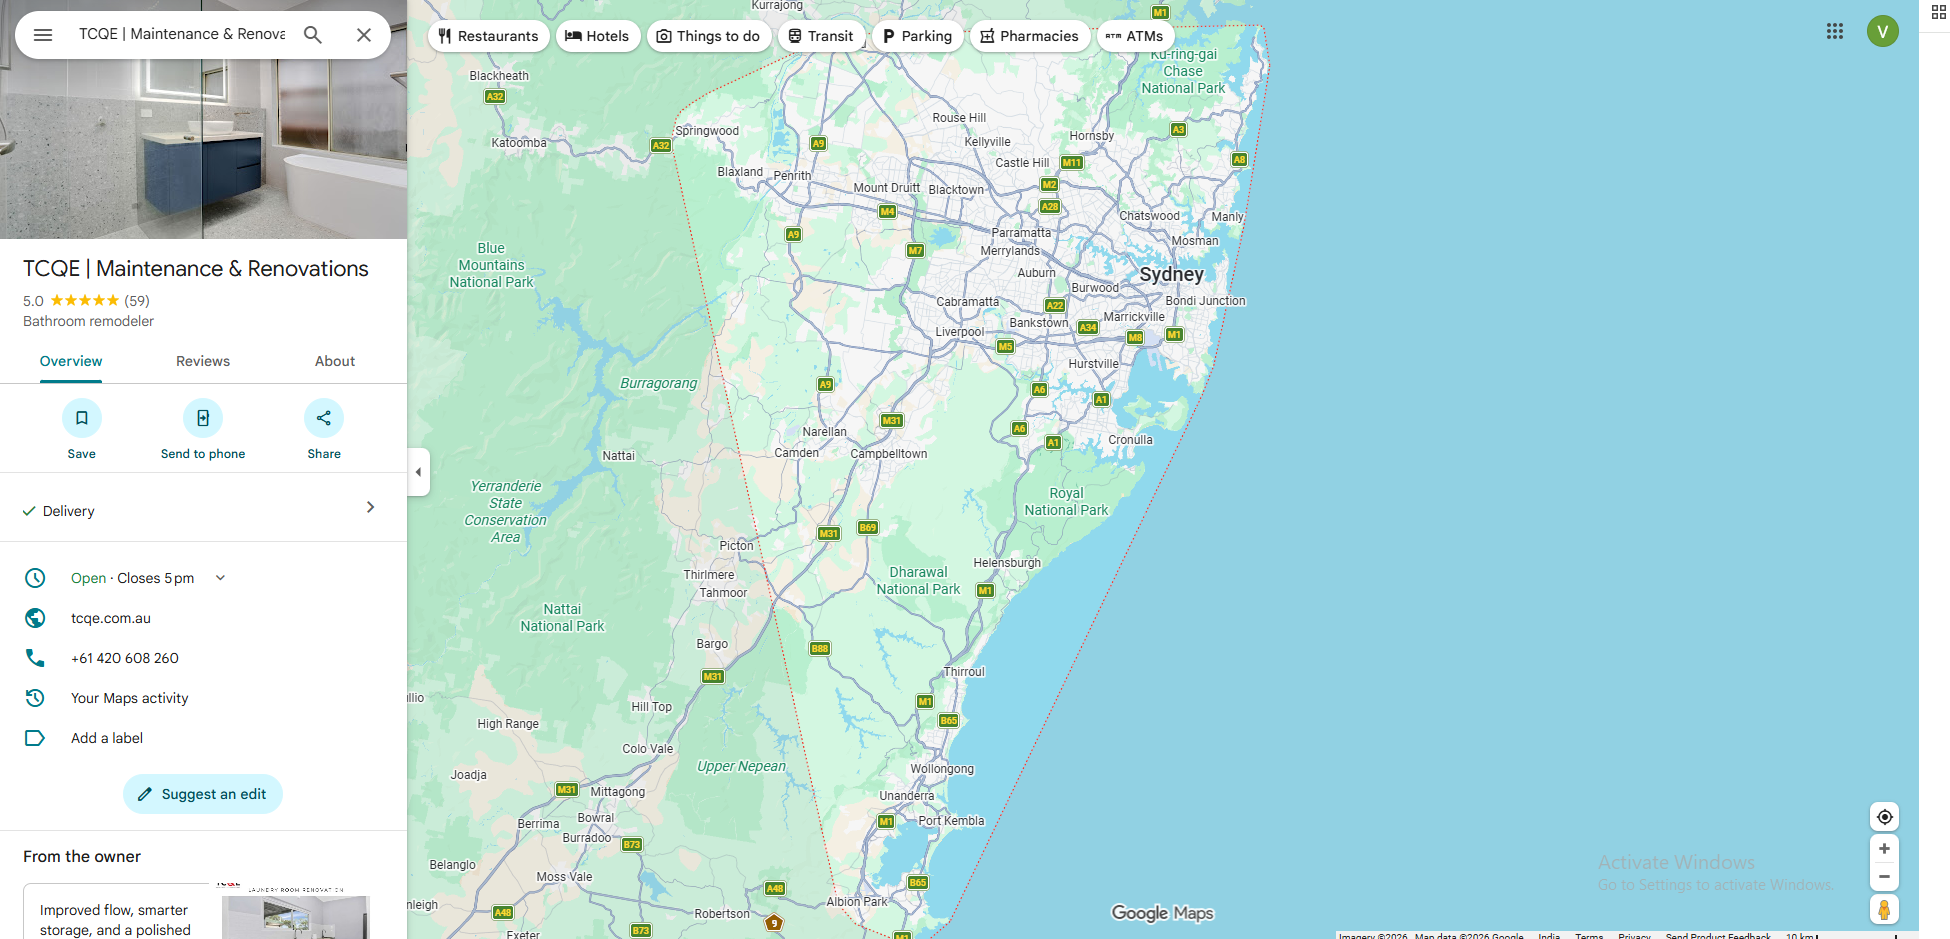The image size is (1950, 939).
Task: Click the search magnifier icon
Action: [313, 35]
